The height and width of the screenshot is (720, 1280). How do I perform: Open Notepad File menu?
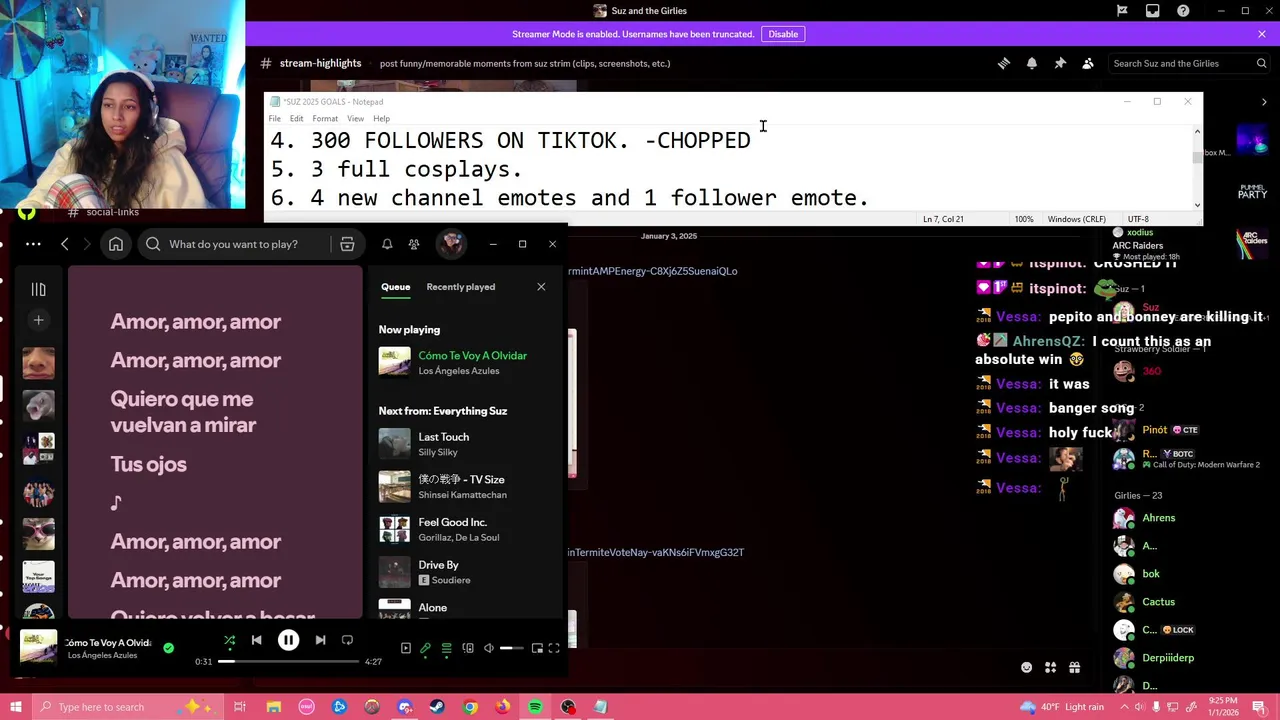274,118
